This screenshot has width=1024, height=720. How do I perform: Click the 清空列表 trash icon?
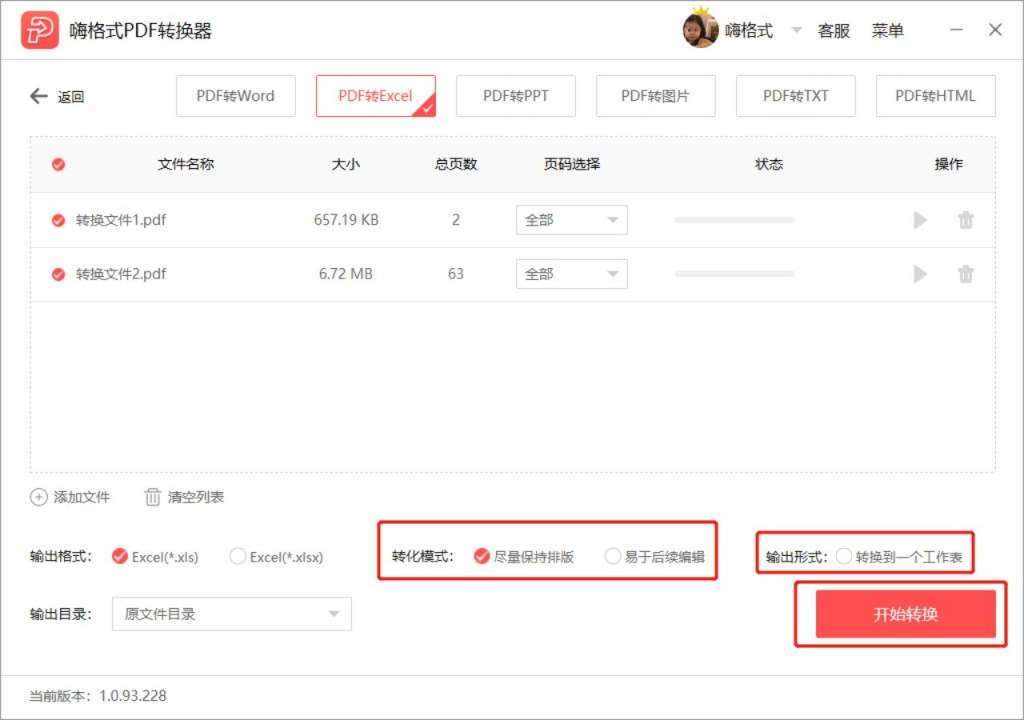coord(152,497)
